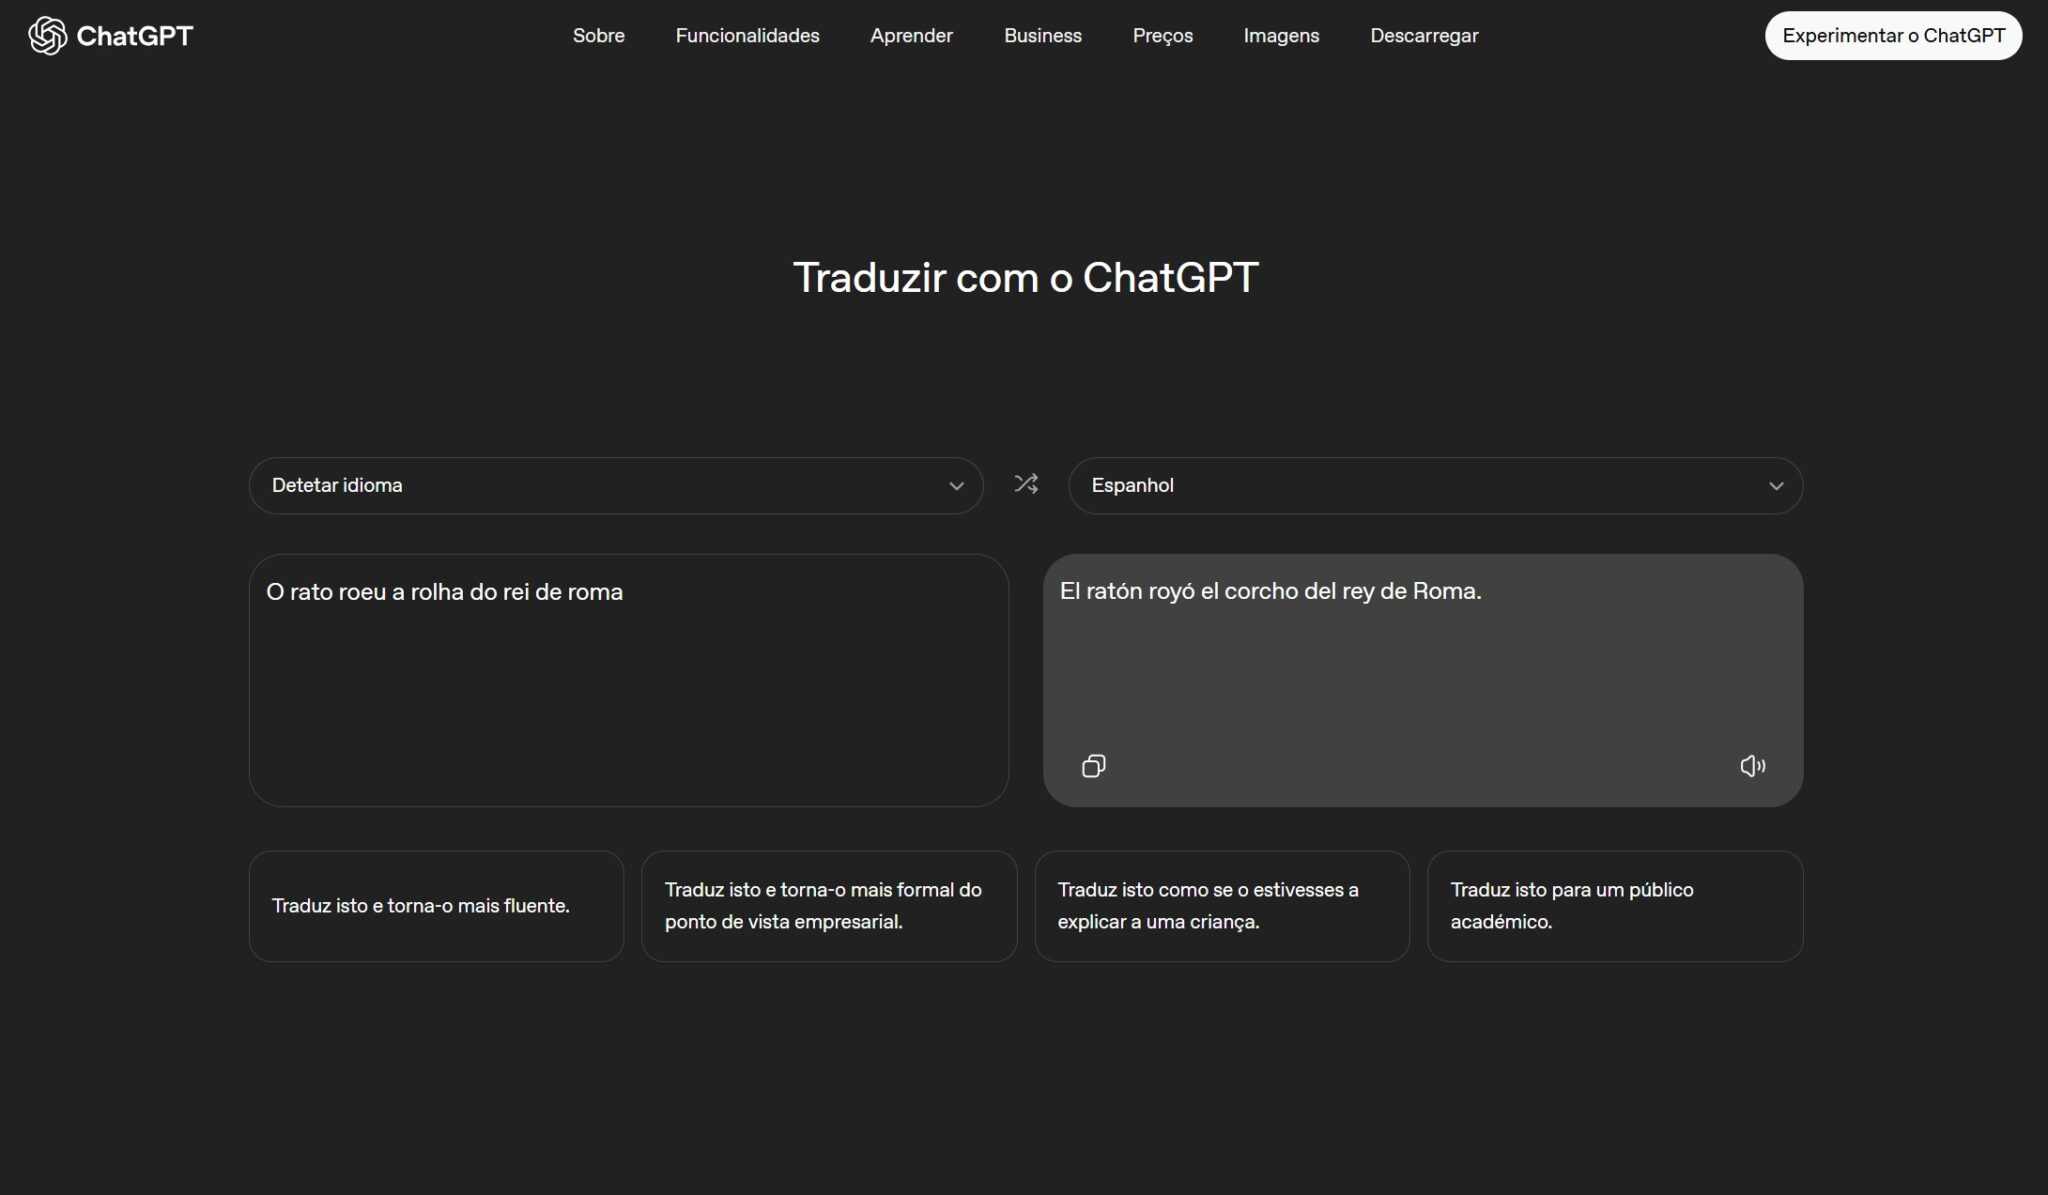Select Imagens in the top navigation
The width and height of the screenshot is (2048, 1195).
point(1281,35)
